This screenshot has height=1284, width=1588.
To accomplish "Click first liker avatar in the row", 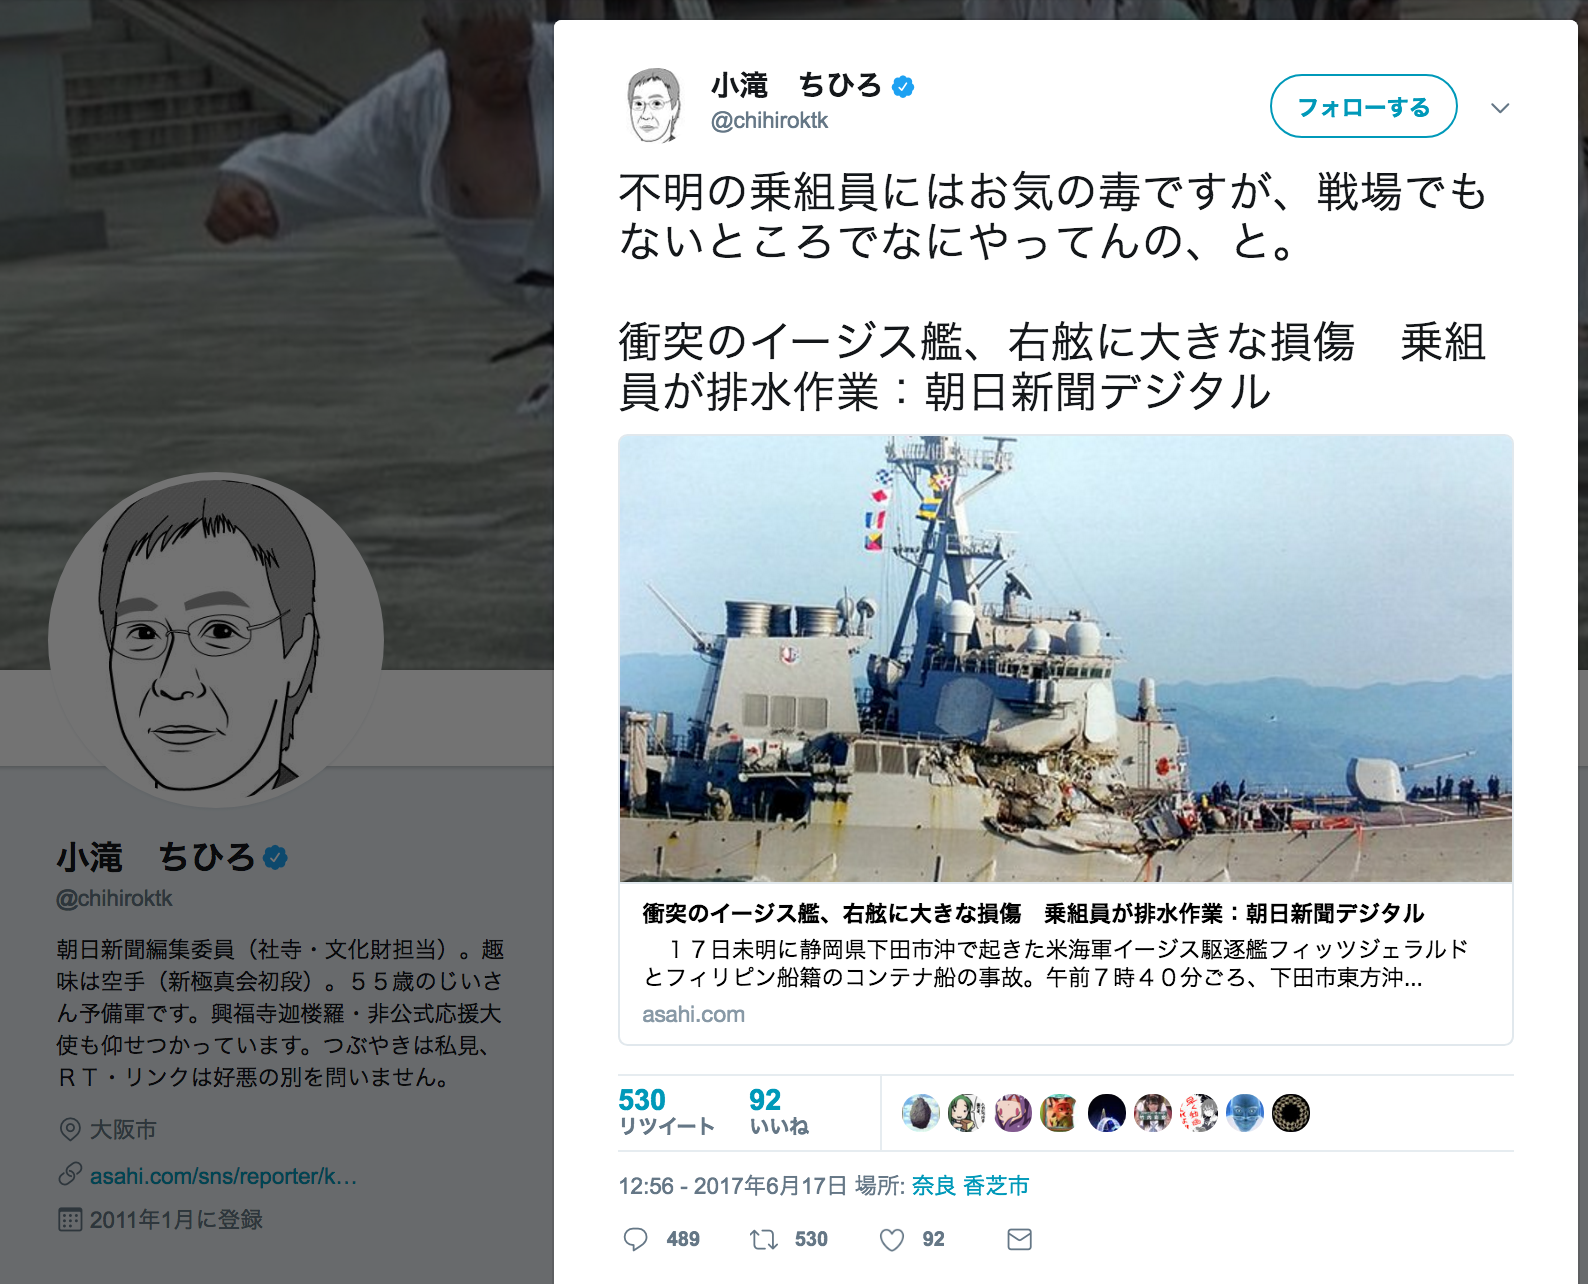I will (x=920, y=1113).
